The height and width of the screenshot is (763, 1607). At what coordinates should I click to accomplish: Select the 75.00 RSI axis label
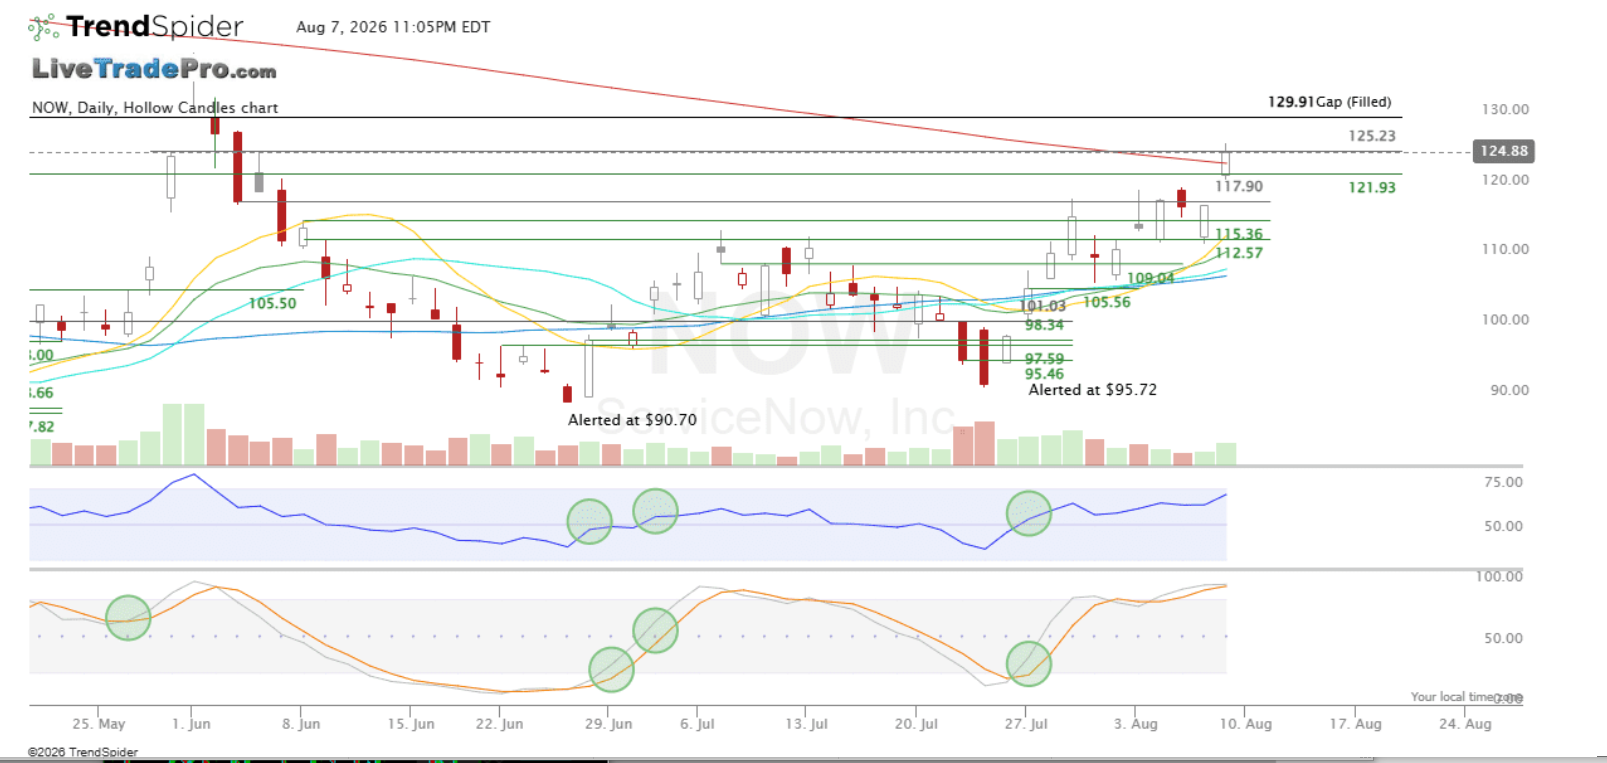pos(1503,482)
